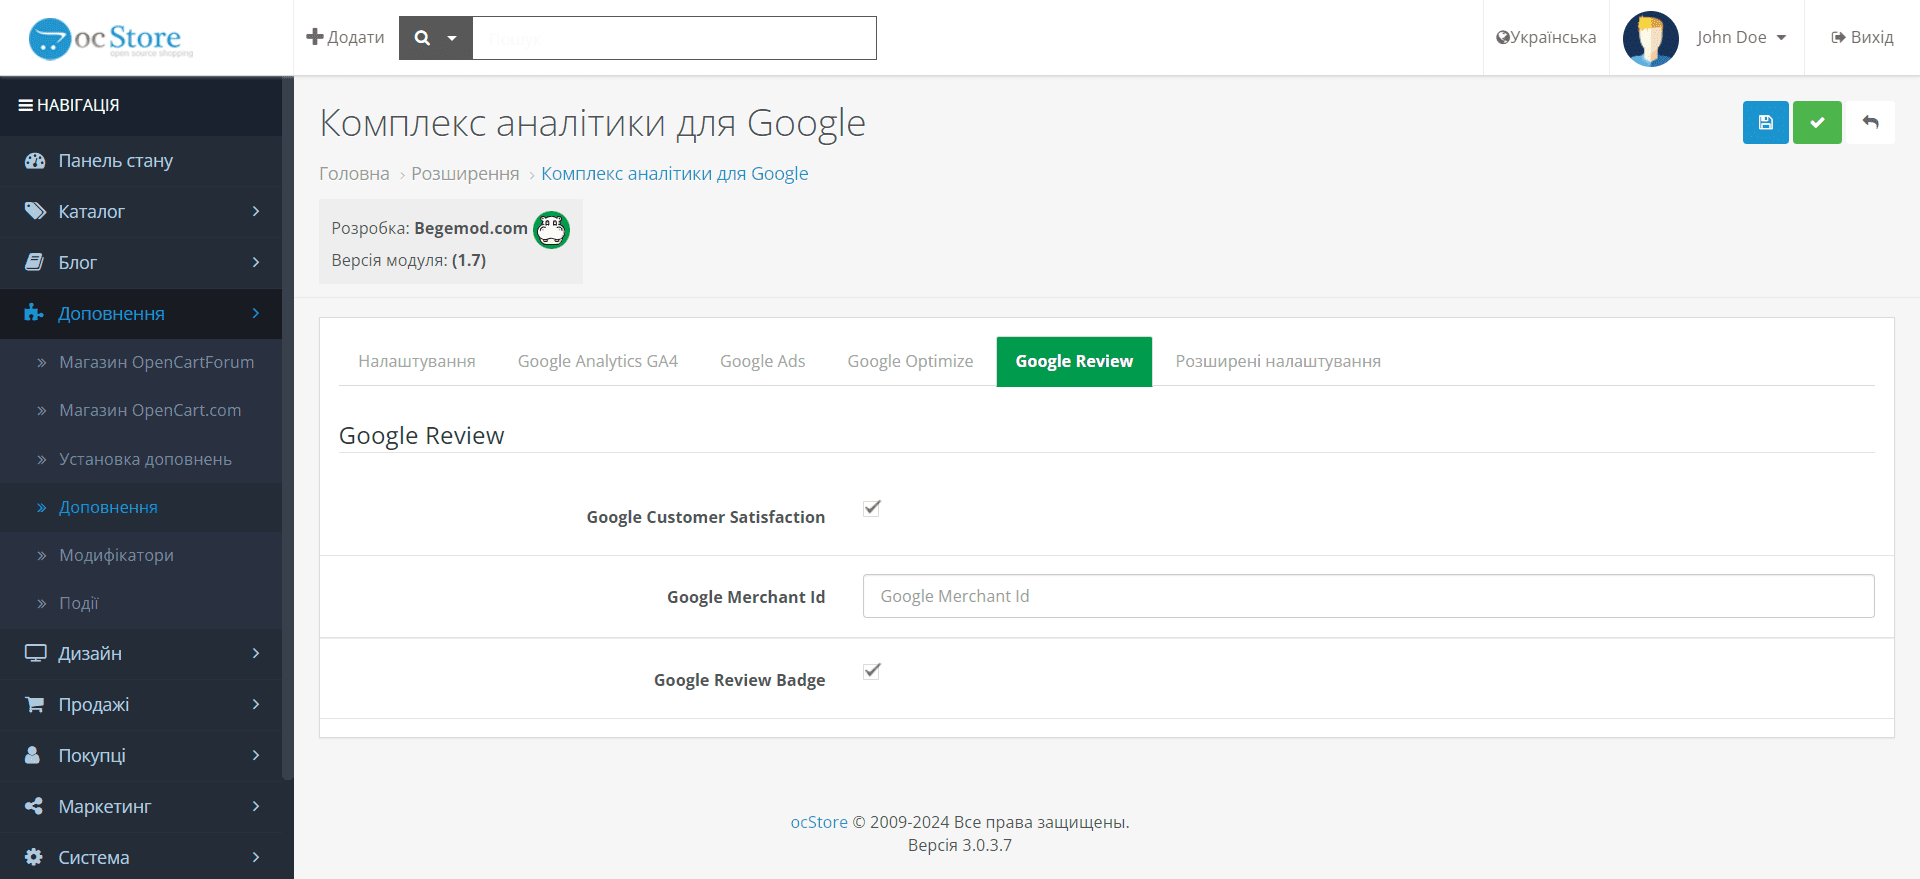Click the green checkmark apply button
Image resolution: width=1920 pixels, height=879 pixels.
pos(1817,123)
